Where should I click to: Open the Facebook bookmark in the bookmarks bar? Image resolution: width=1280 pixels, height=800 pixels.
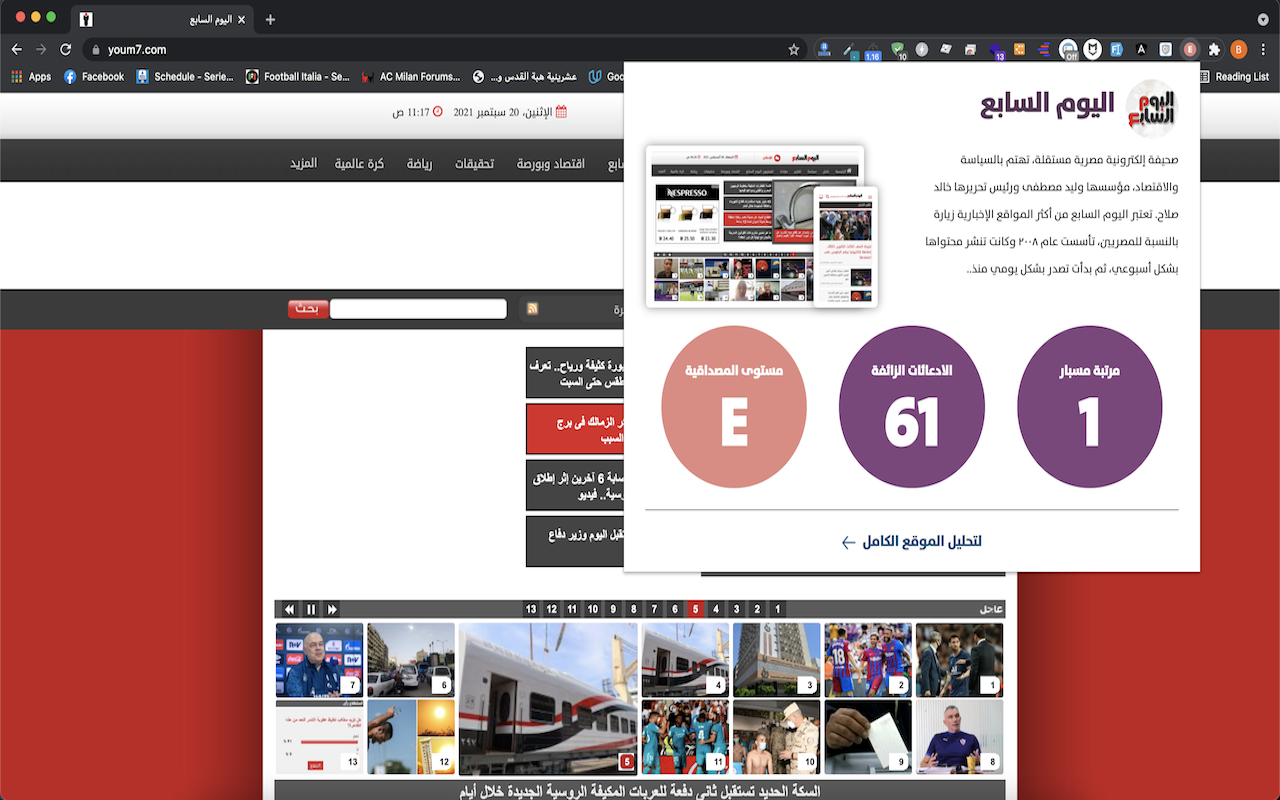94,76
